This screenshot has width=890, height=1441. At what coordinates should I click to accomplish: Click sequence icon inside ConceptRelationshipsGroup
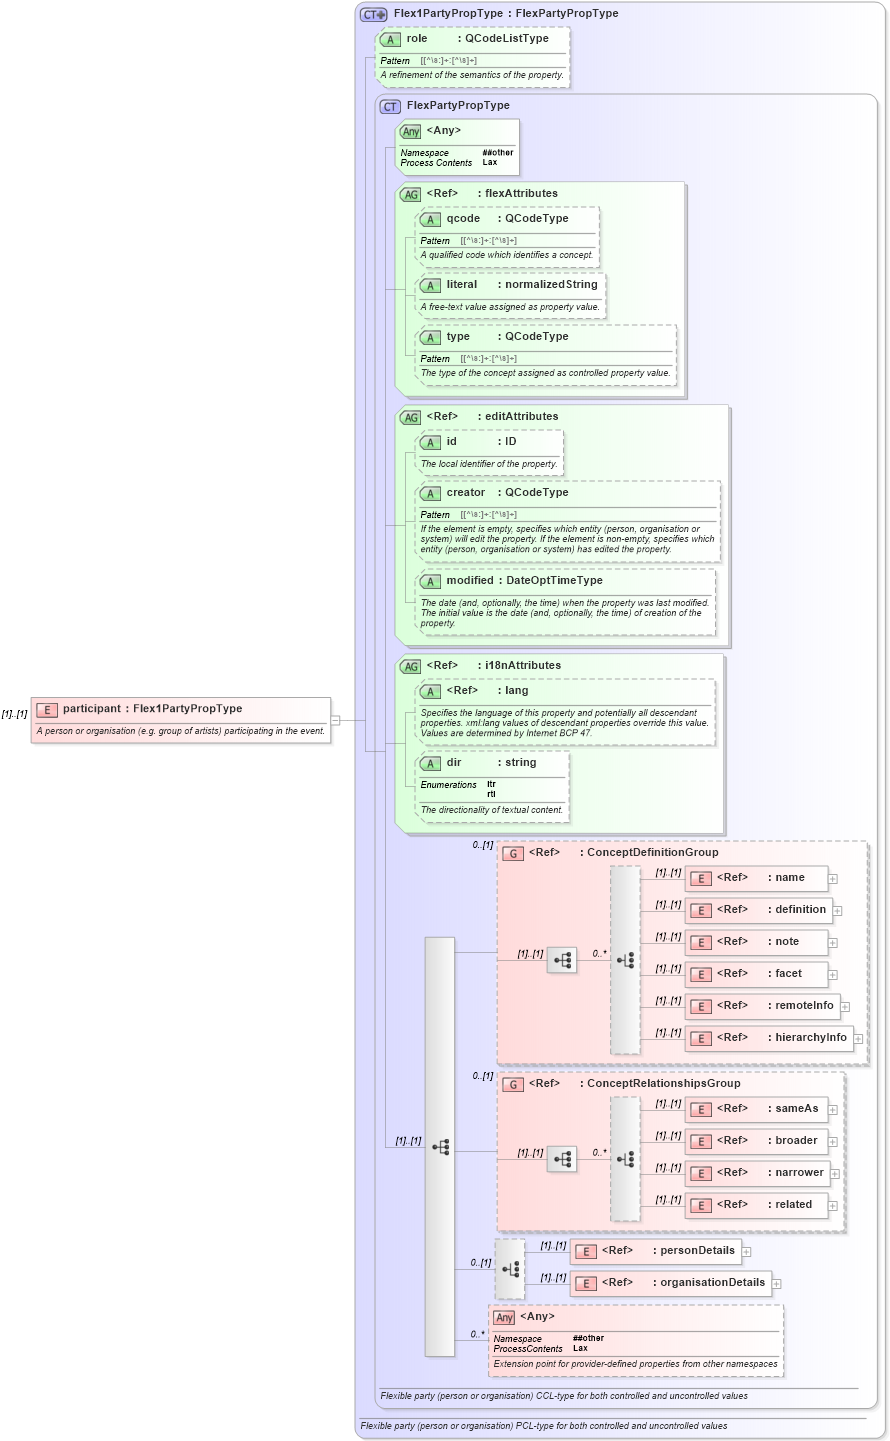point(562,1160)
